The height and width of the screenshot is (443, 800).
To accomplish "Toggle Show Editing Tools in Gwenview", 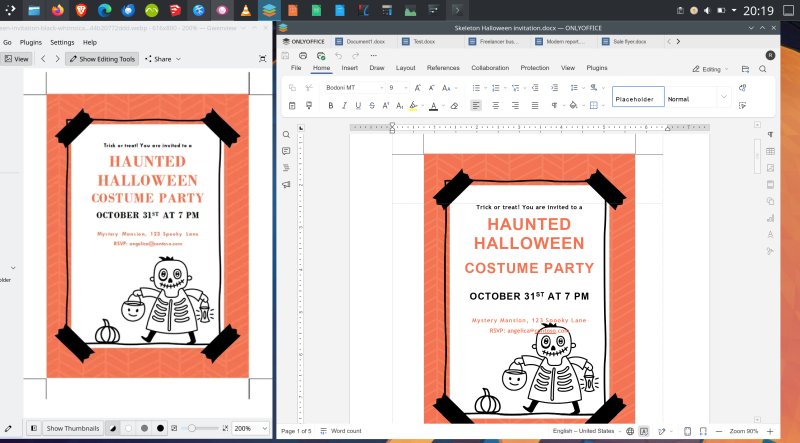I will point(102,59).
